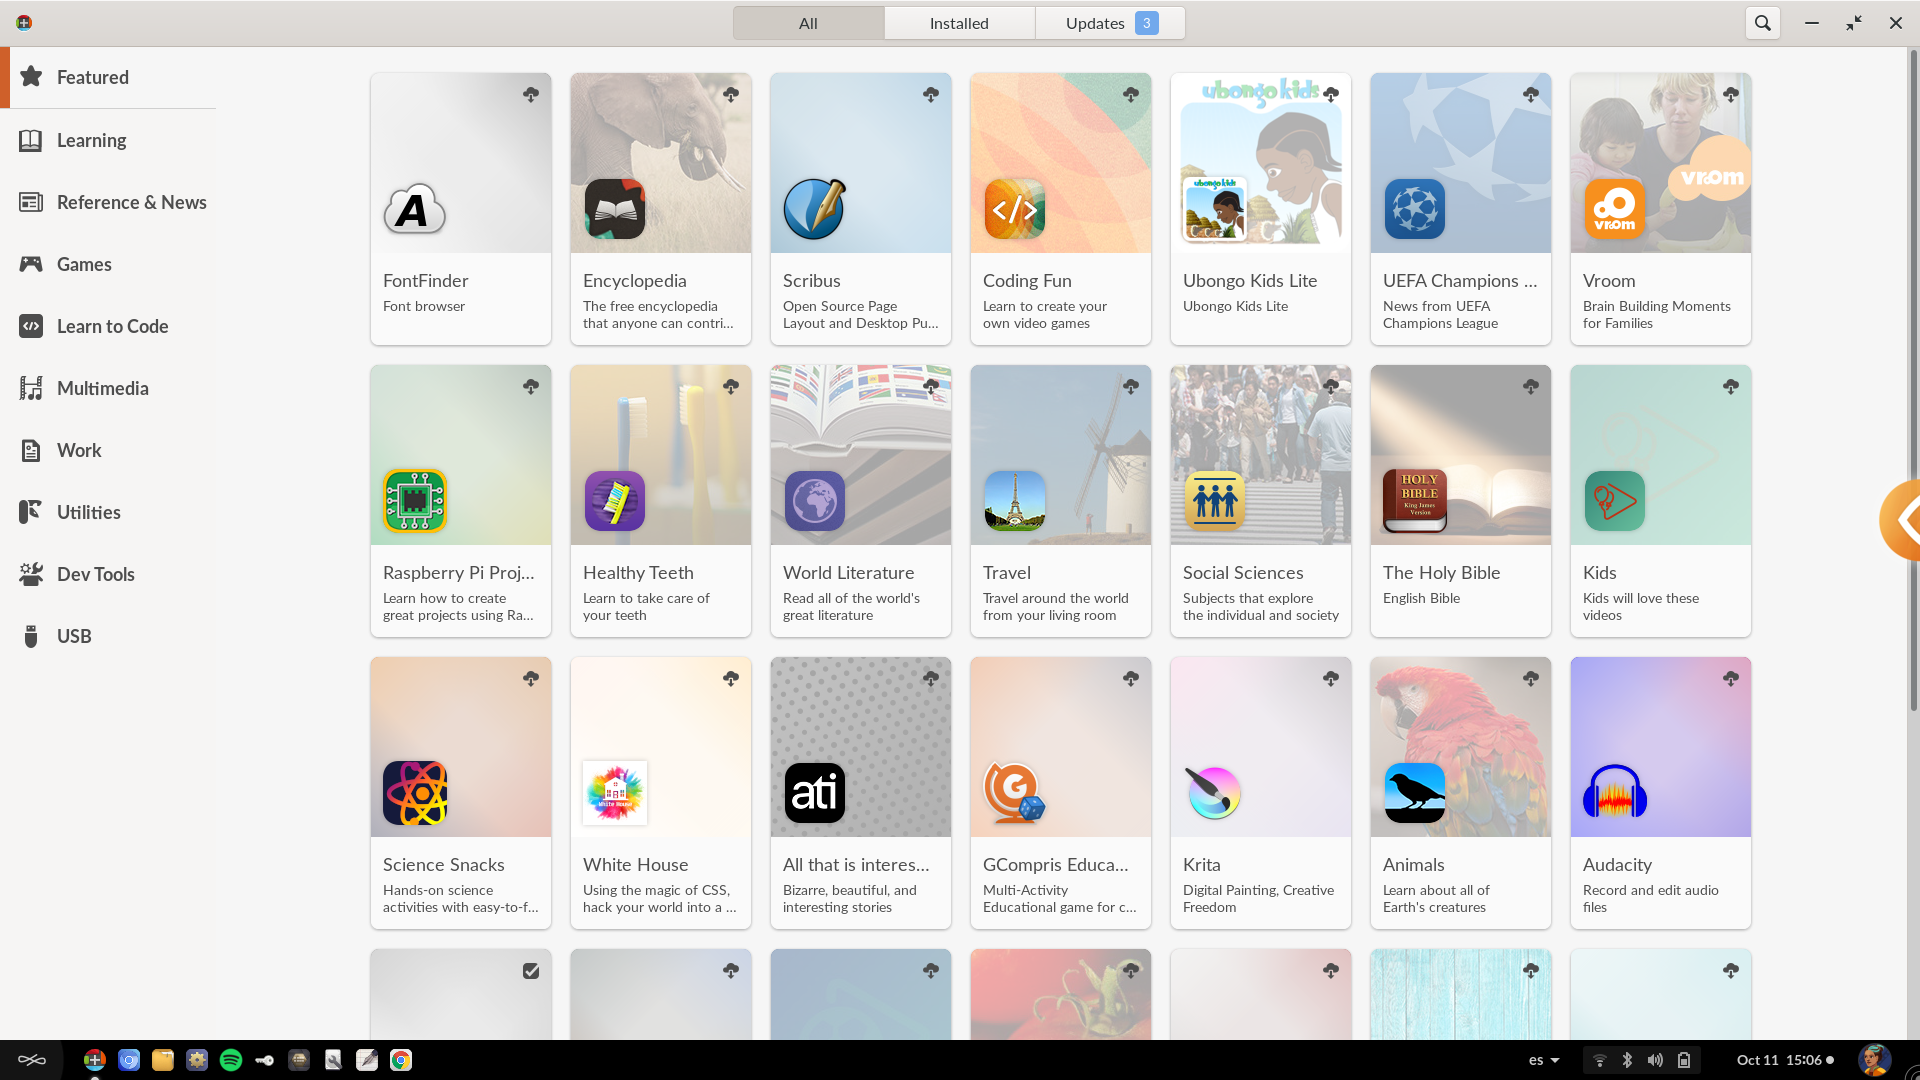Switch to the All tab
This screenshot has width=1920, height=1080.
coord(808,23)
